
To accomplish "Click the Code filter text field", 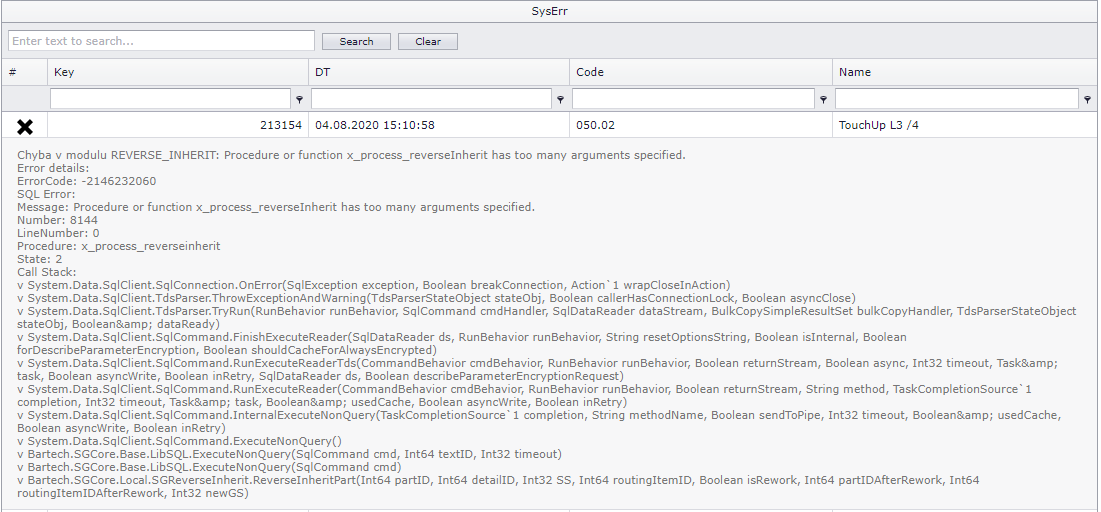I will pos(693,99).
